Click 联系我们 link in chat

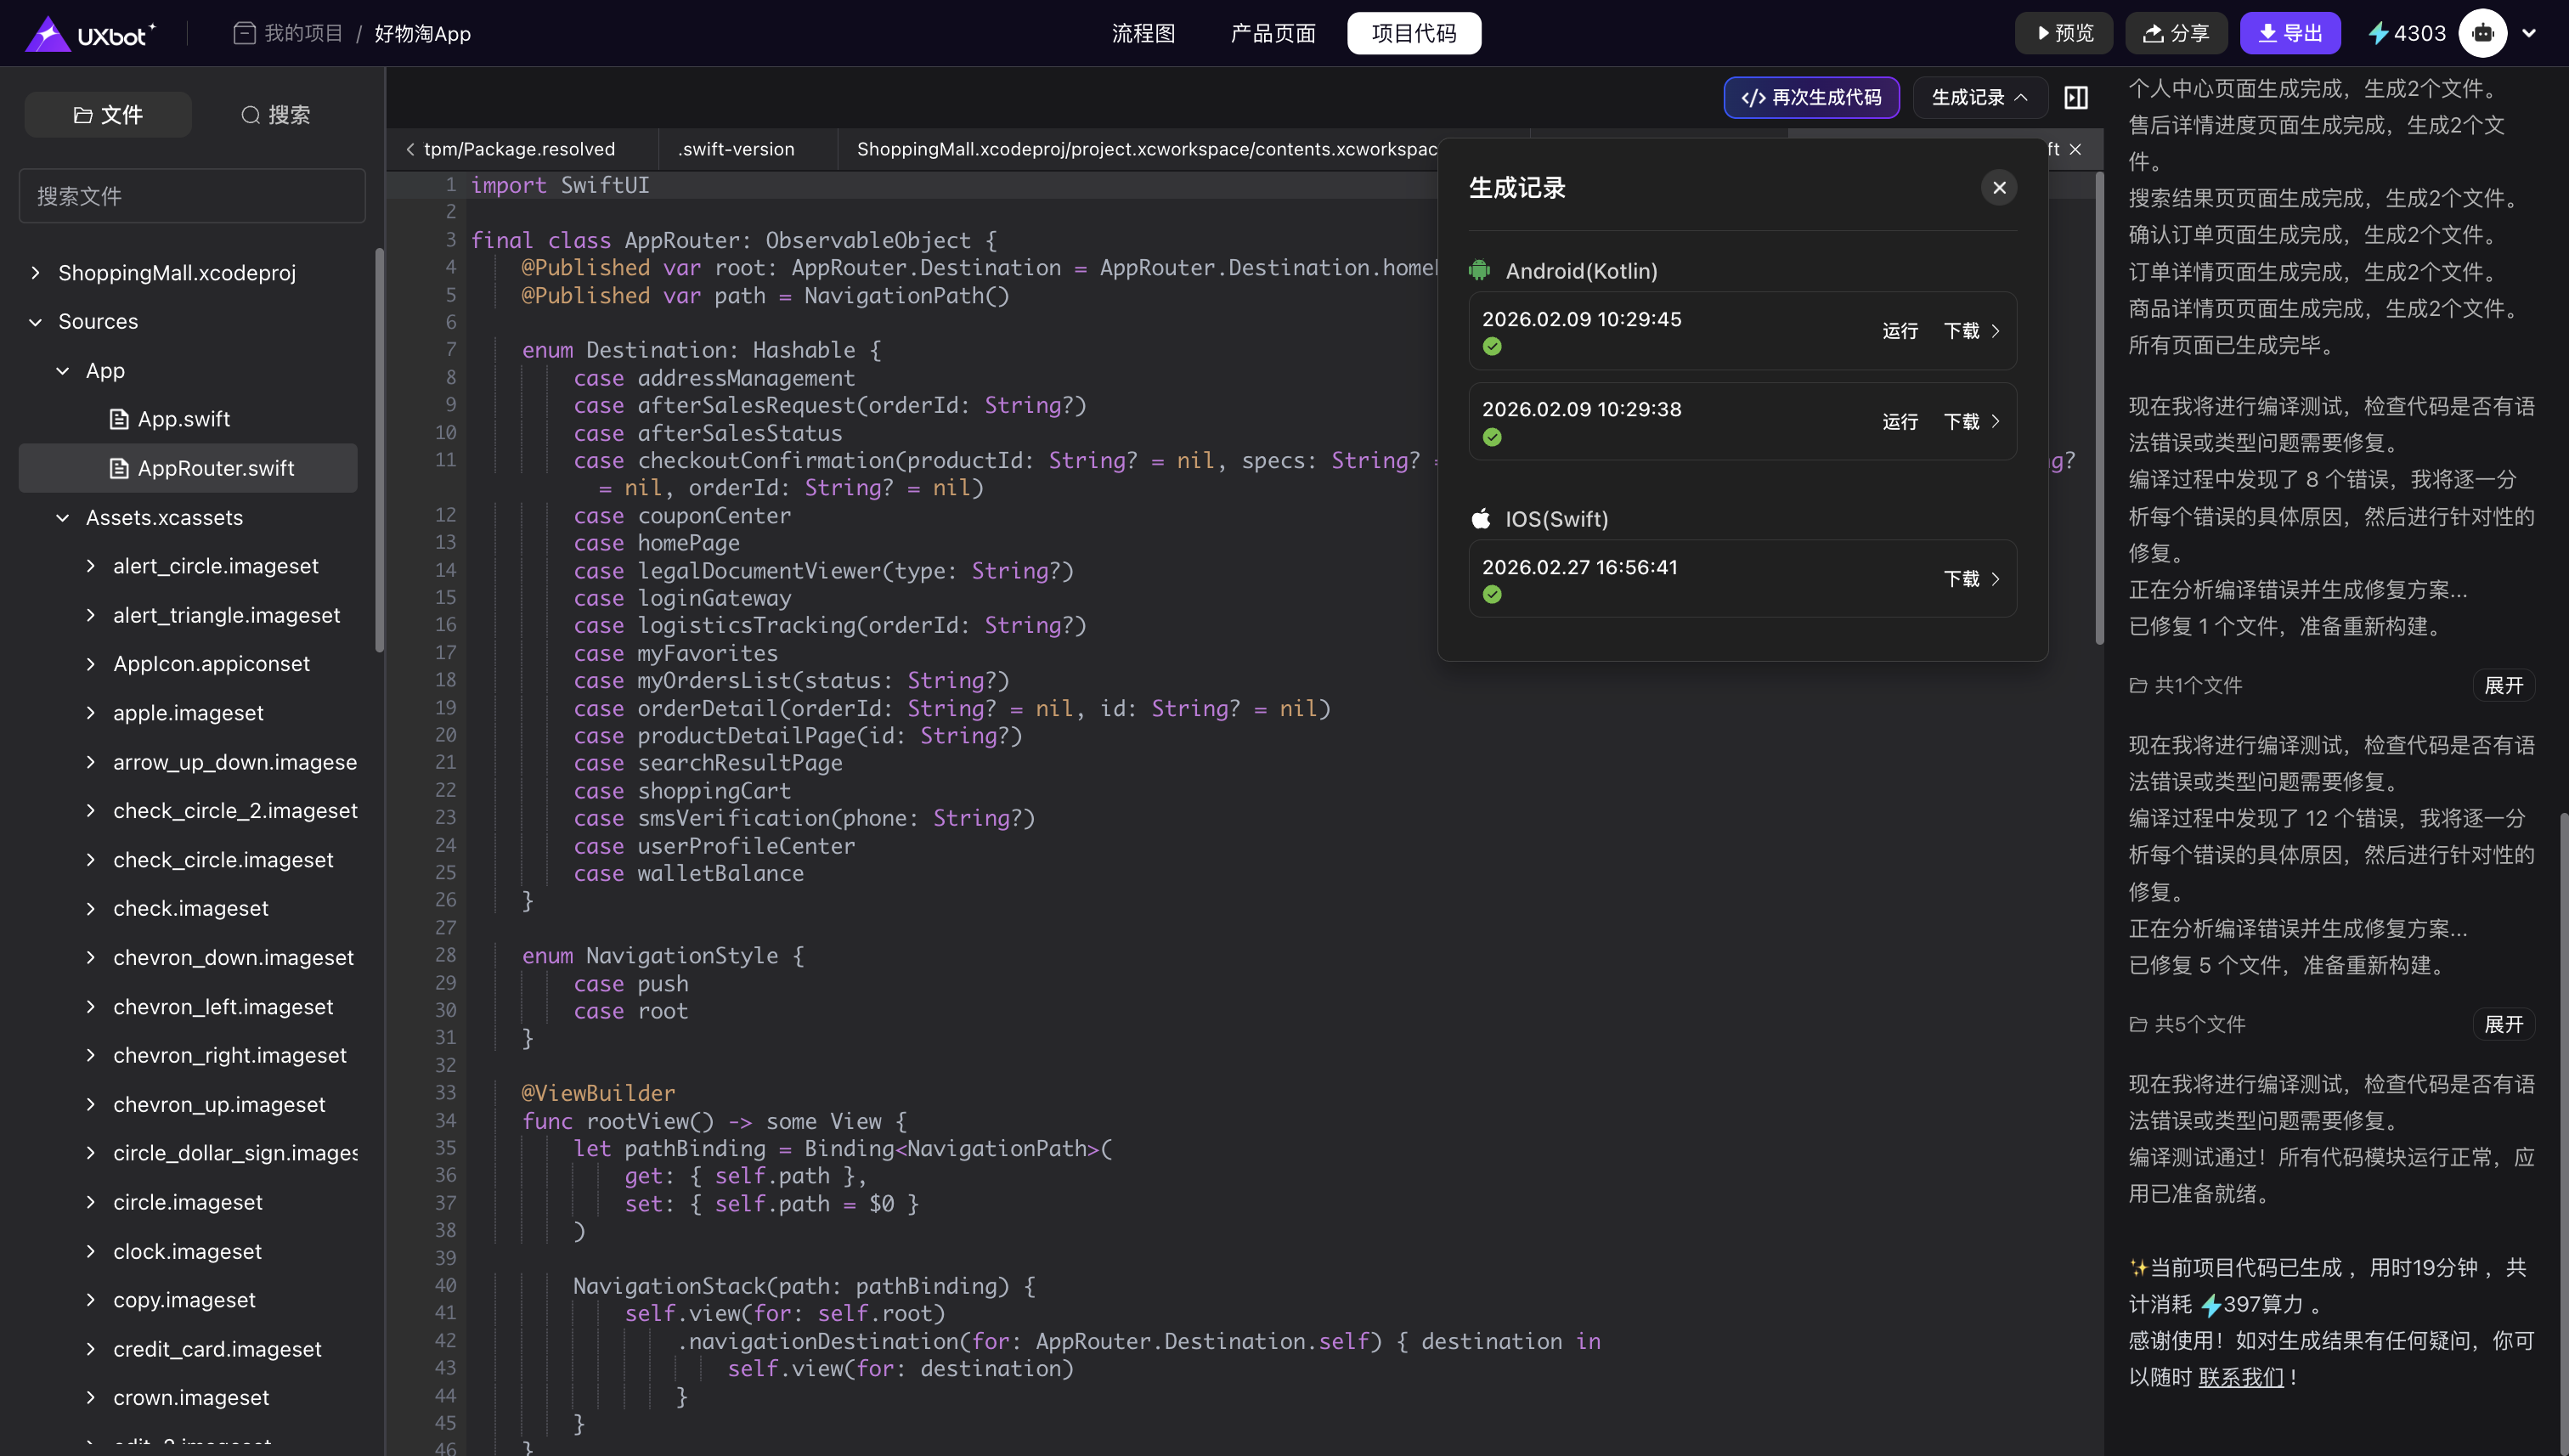pos(2240,1377)
